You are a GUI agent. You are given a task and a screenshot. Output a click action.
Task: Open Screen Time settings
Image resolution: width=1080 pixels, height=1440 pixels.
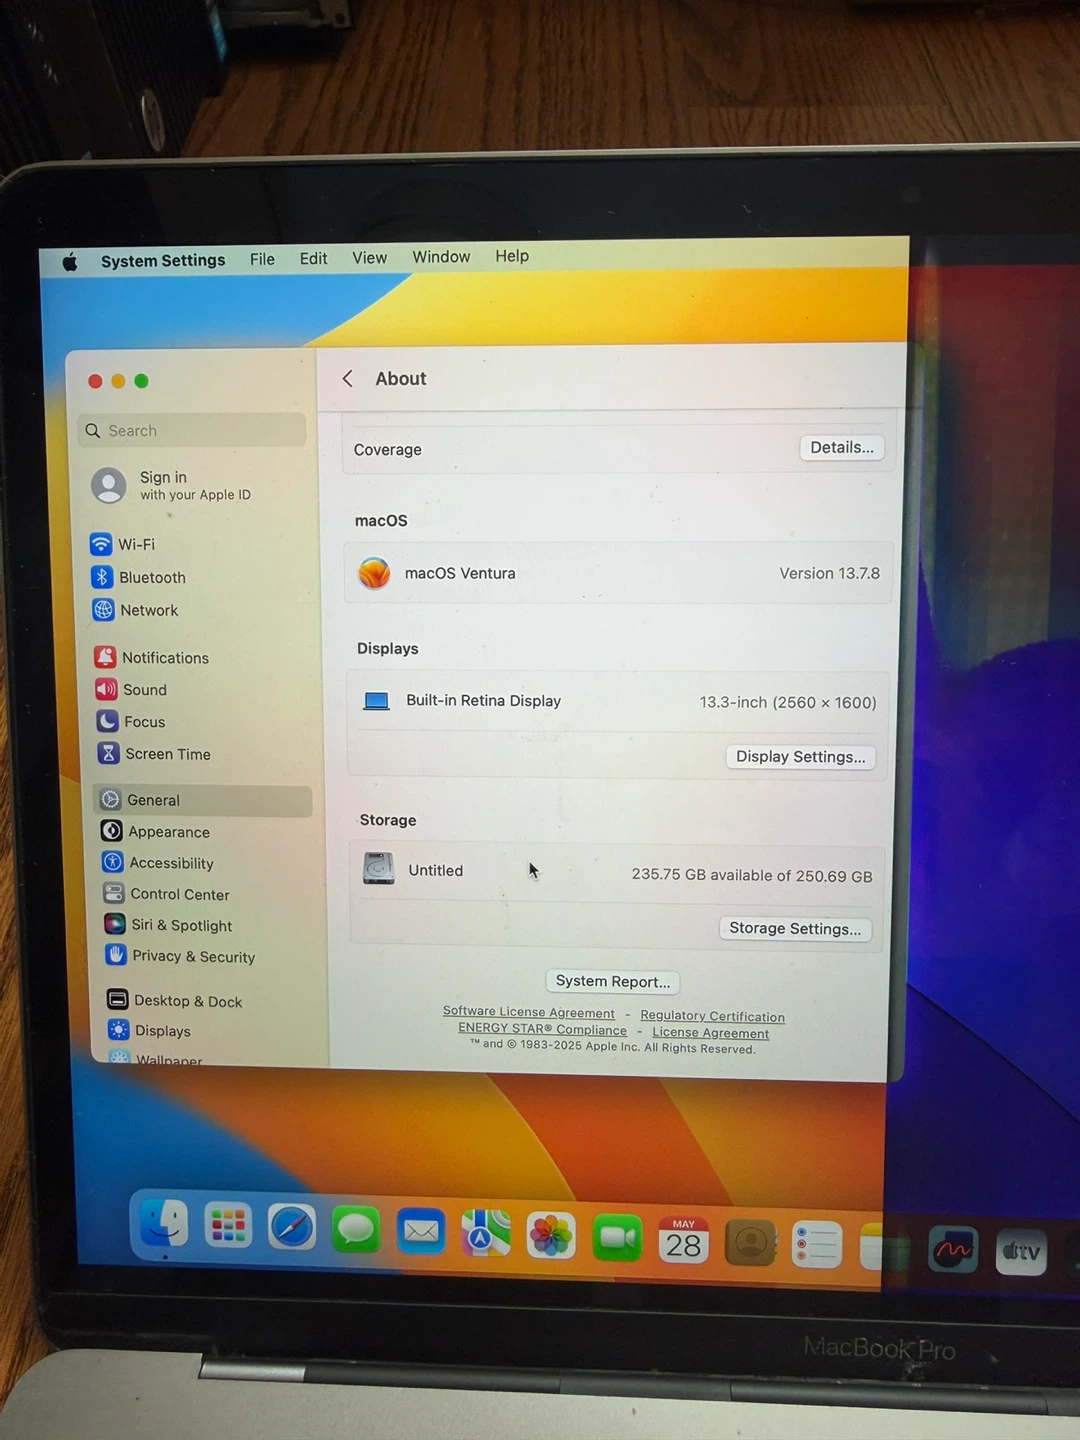(x=153, y=753)
